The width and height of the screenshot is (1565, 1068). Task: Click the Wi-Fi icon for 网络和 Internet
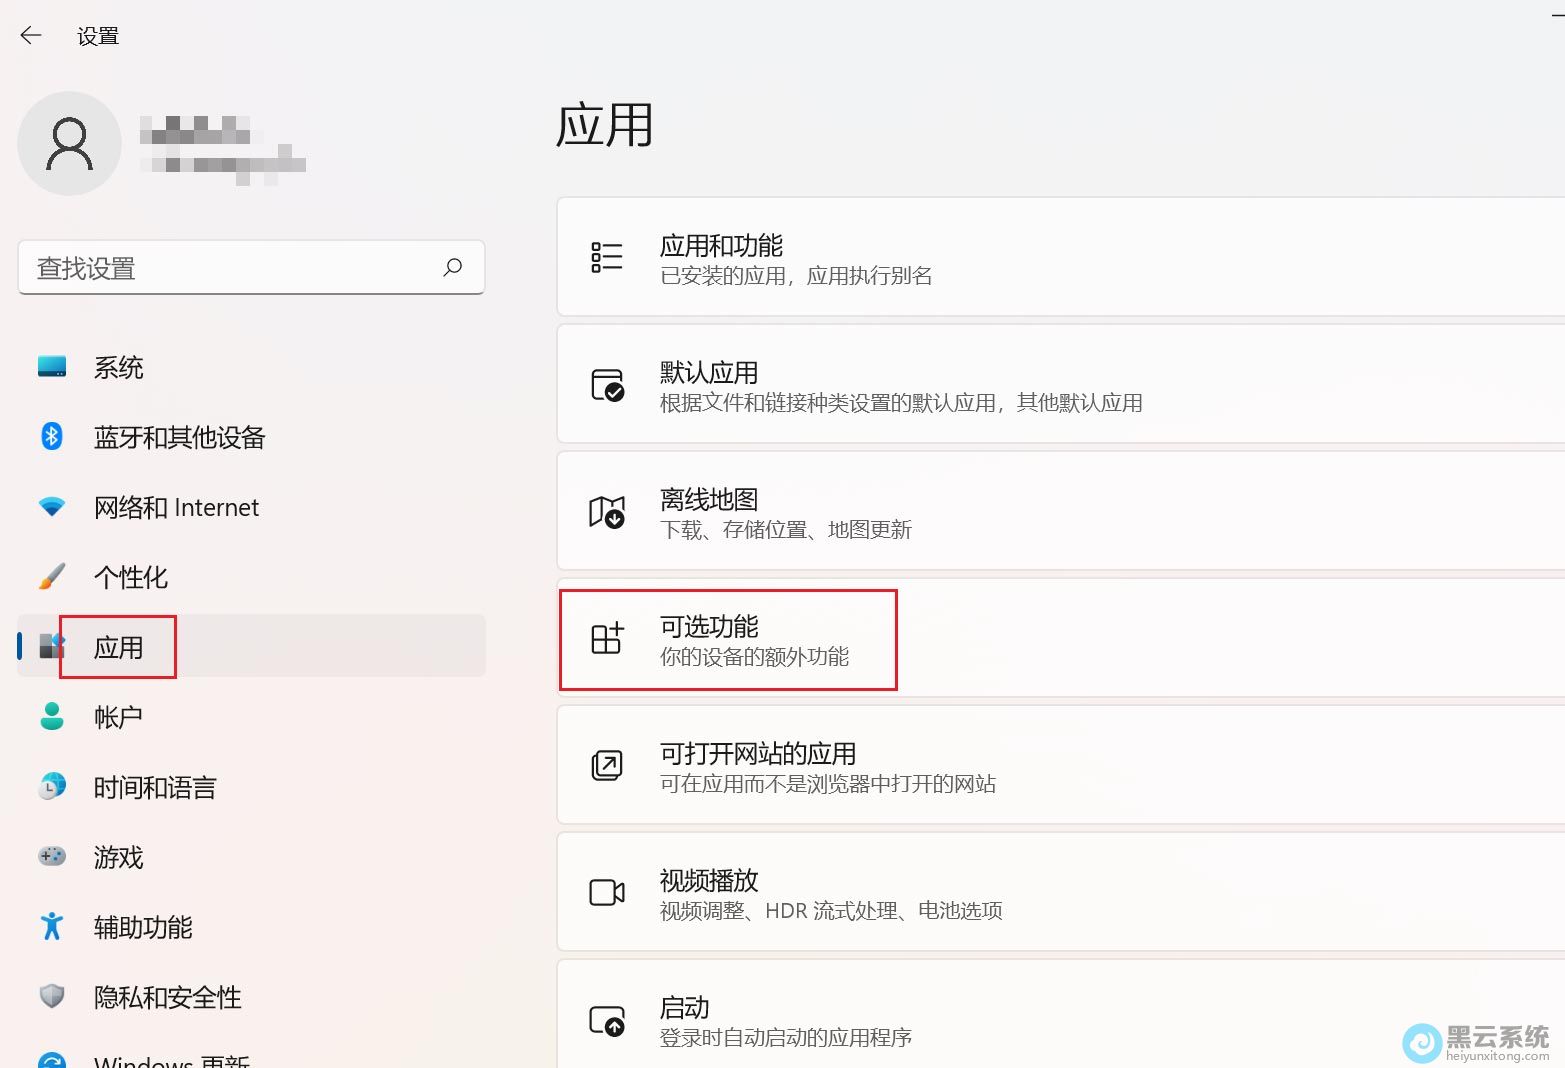coord(50,507)
